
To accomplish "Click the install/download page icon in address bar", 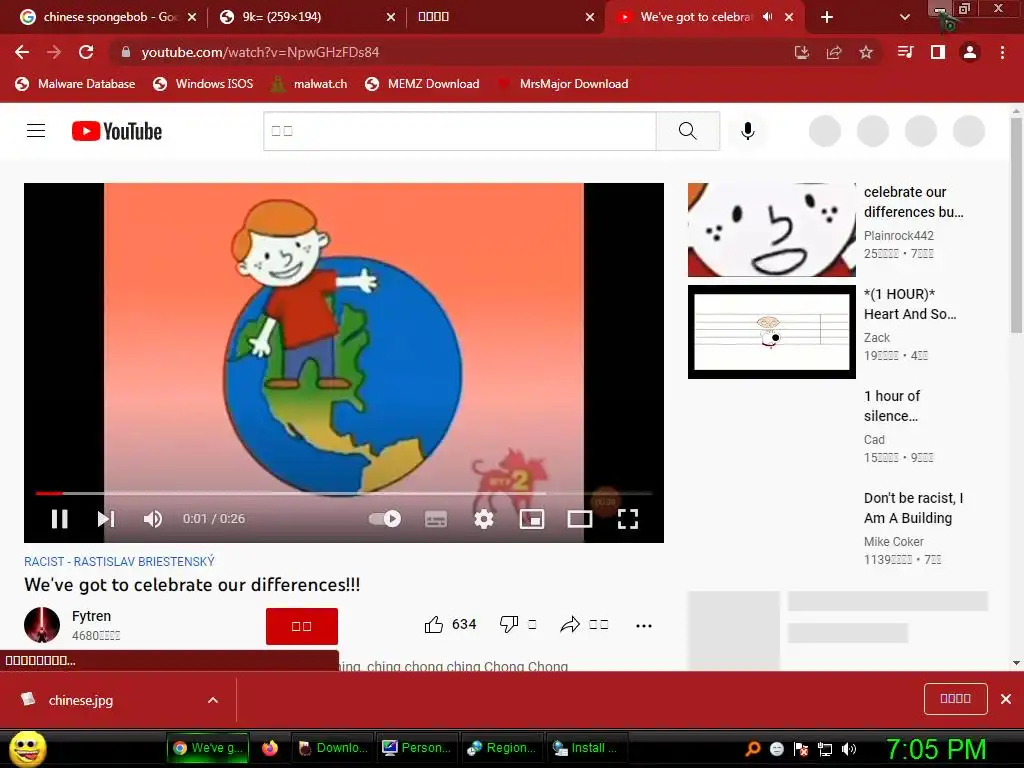I will coord(802,52).
